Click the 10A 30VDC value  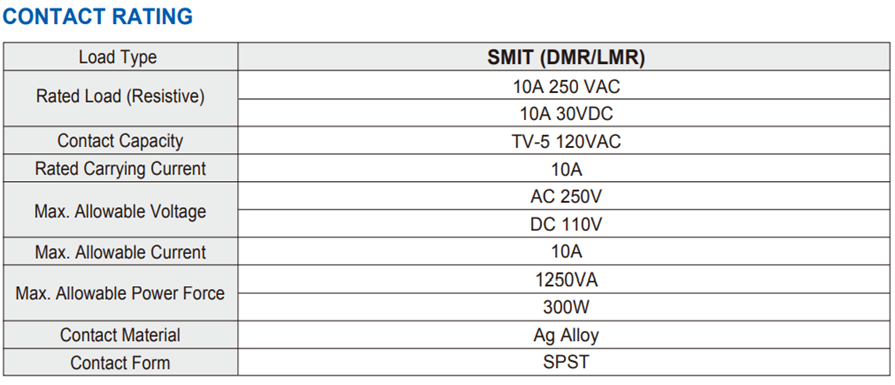tap(566, 114)
